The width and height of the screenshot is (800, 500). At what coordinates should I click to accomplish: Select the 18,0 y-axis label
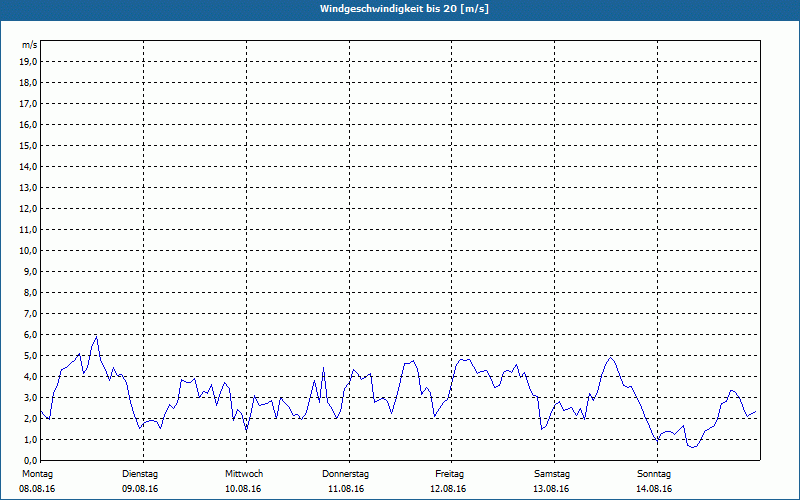coord(28,83)
